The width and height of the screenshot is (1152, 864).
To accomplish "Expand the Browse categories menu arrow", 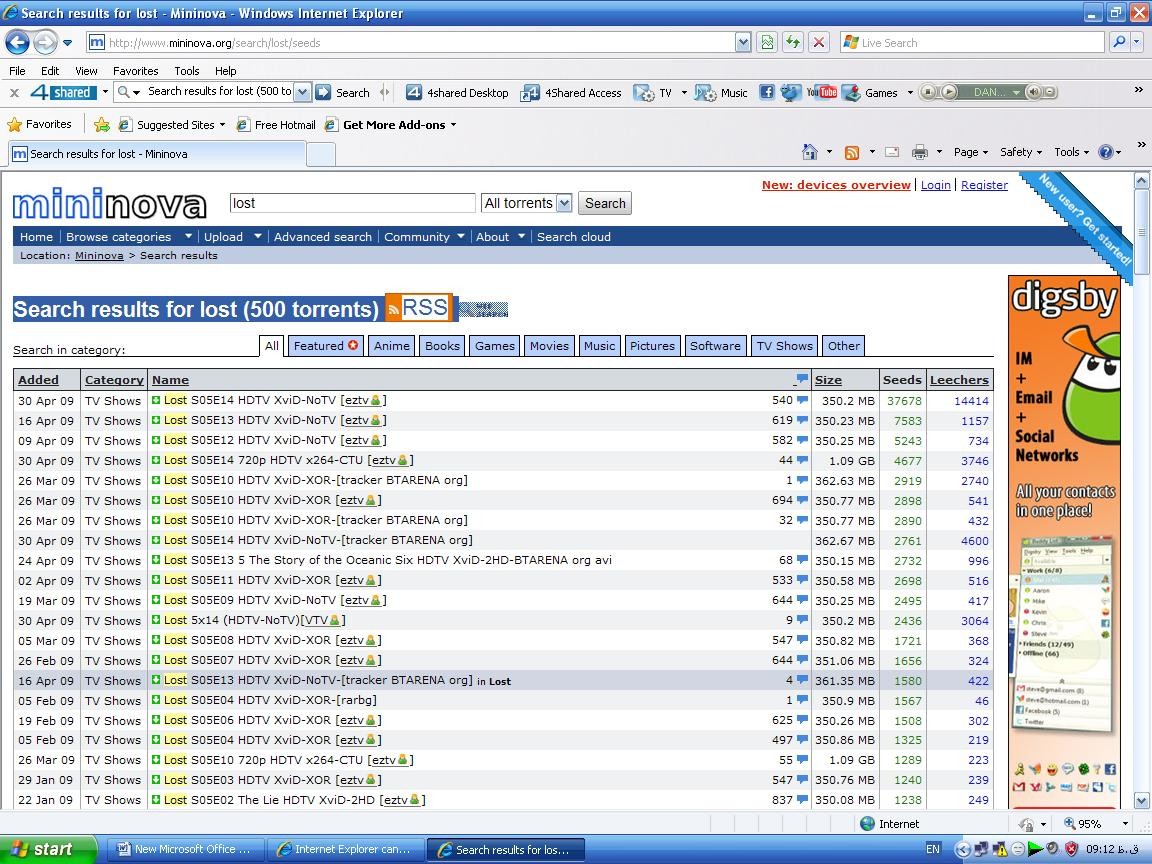I will pos(188,236).
